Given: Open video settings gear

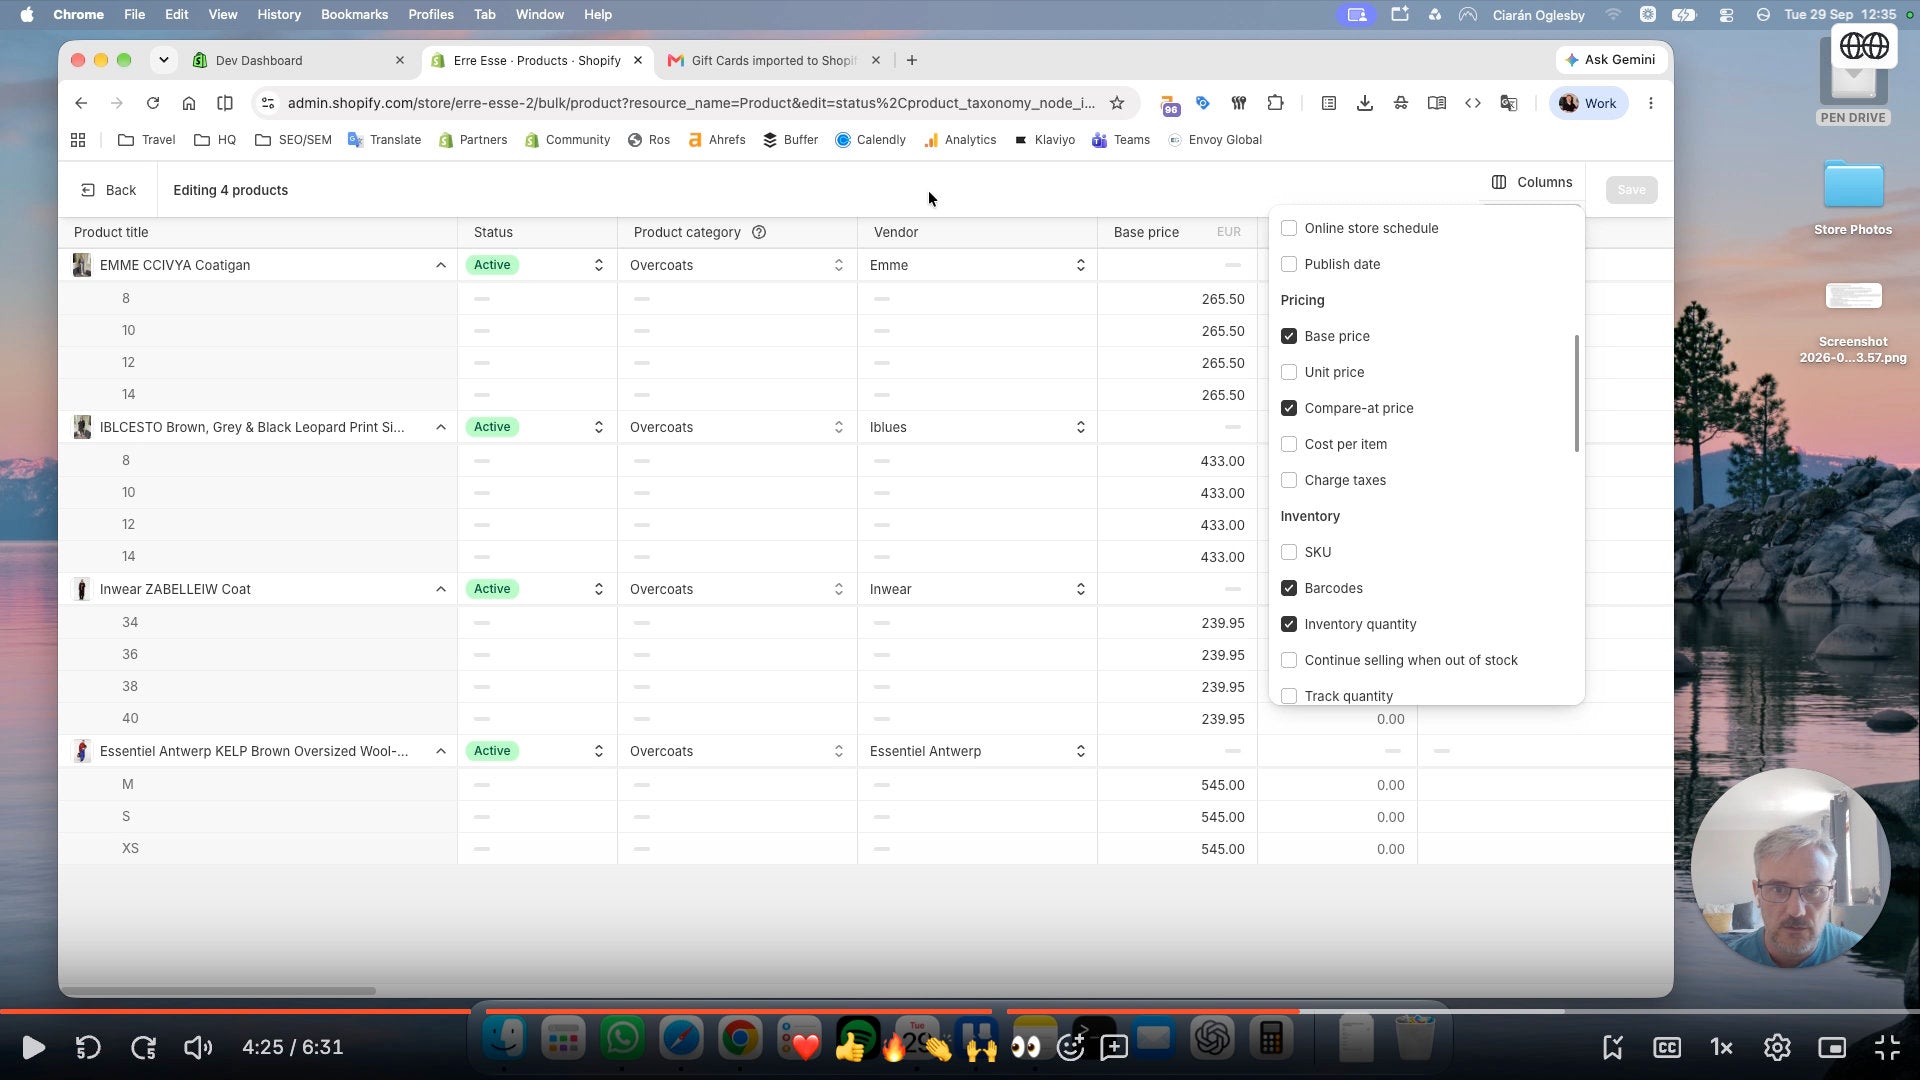Looking at the screenshot, I should tap(1777, 1047).
